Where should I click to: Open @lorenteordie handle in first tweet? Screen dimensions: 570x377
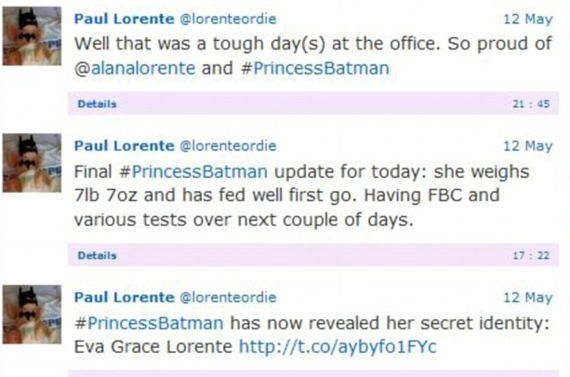coord(228,19)
